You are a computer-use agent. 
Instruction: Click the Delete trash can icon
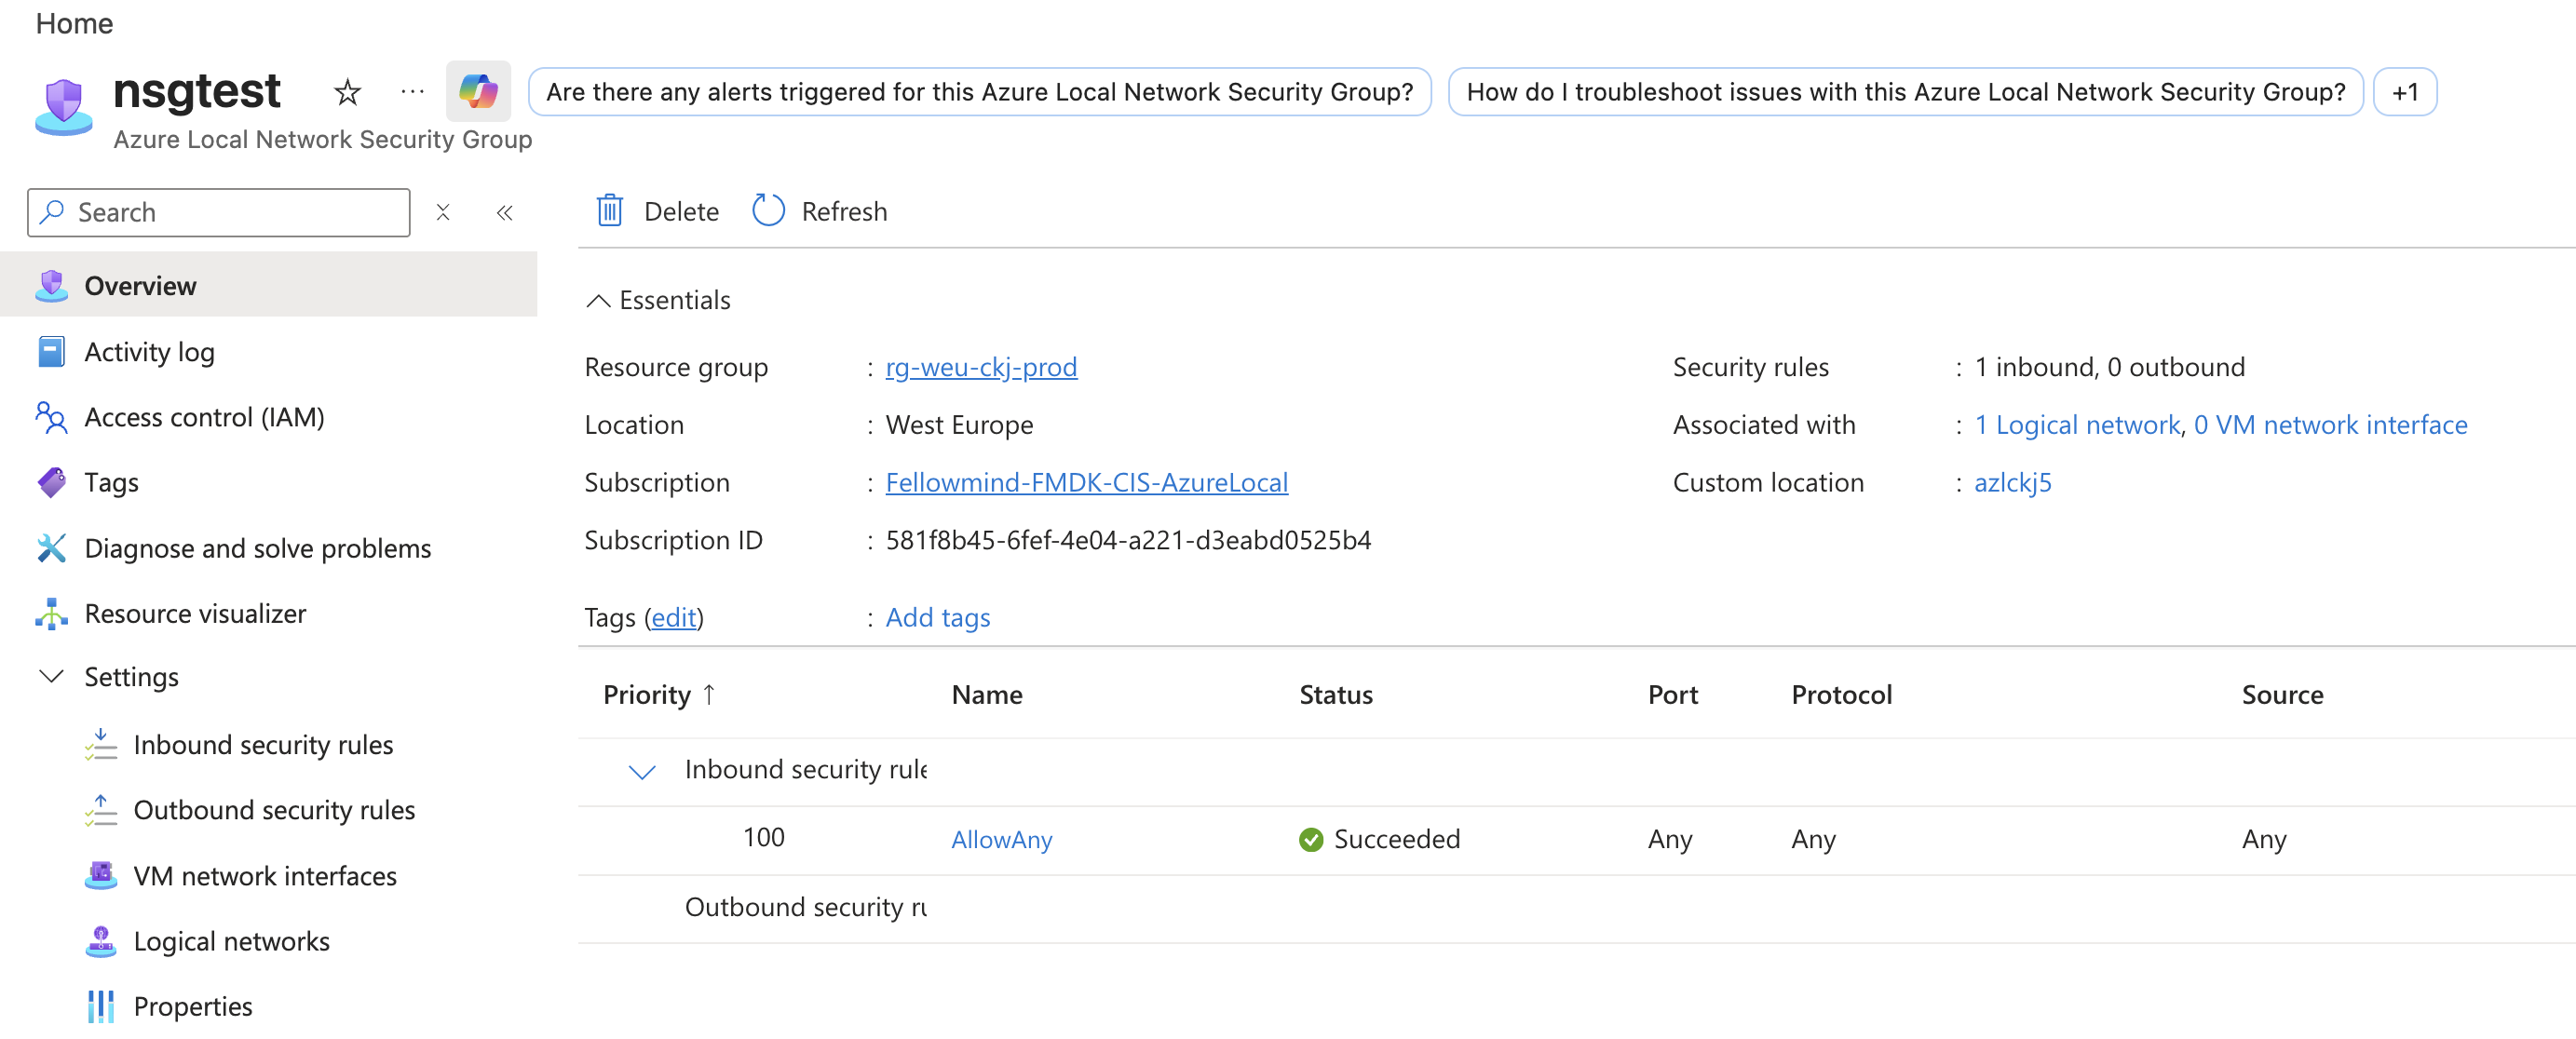coord(610,211)
